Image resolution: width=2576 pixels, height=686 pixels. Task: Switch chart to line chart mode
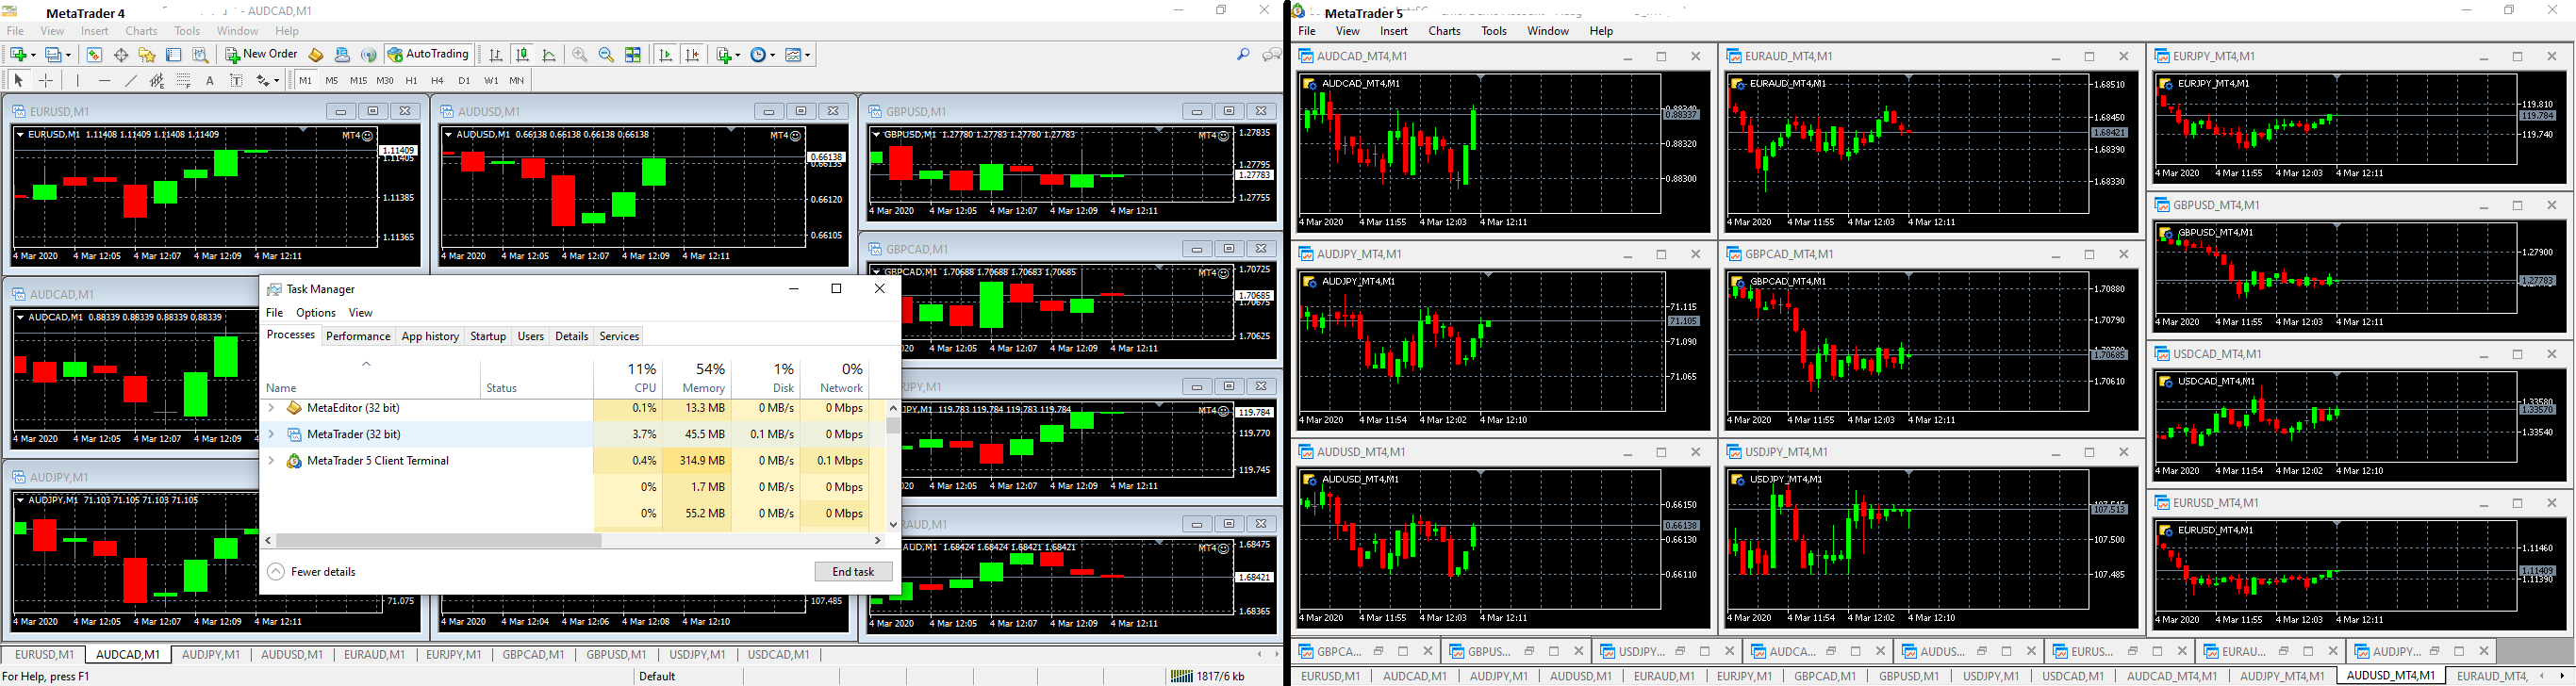click(x=549, y=55)
